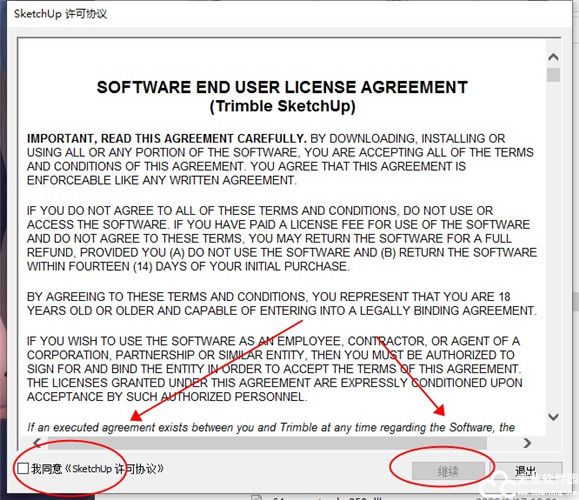Click the grayed 继续 continue button
Screen dimensions: 579x500
coord(448,471)
